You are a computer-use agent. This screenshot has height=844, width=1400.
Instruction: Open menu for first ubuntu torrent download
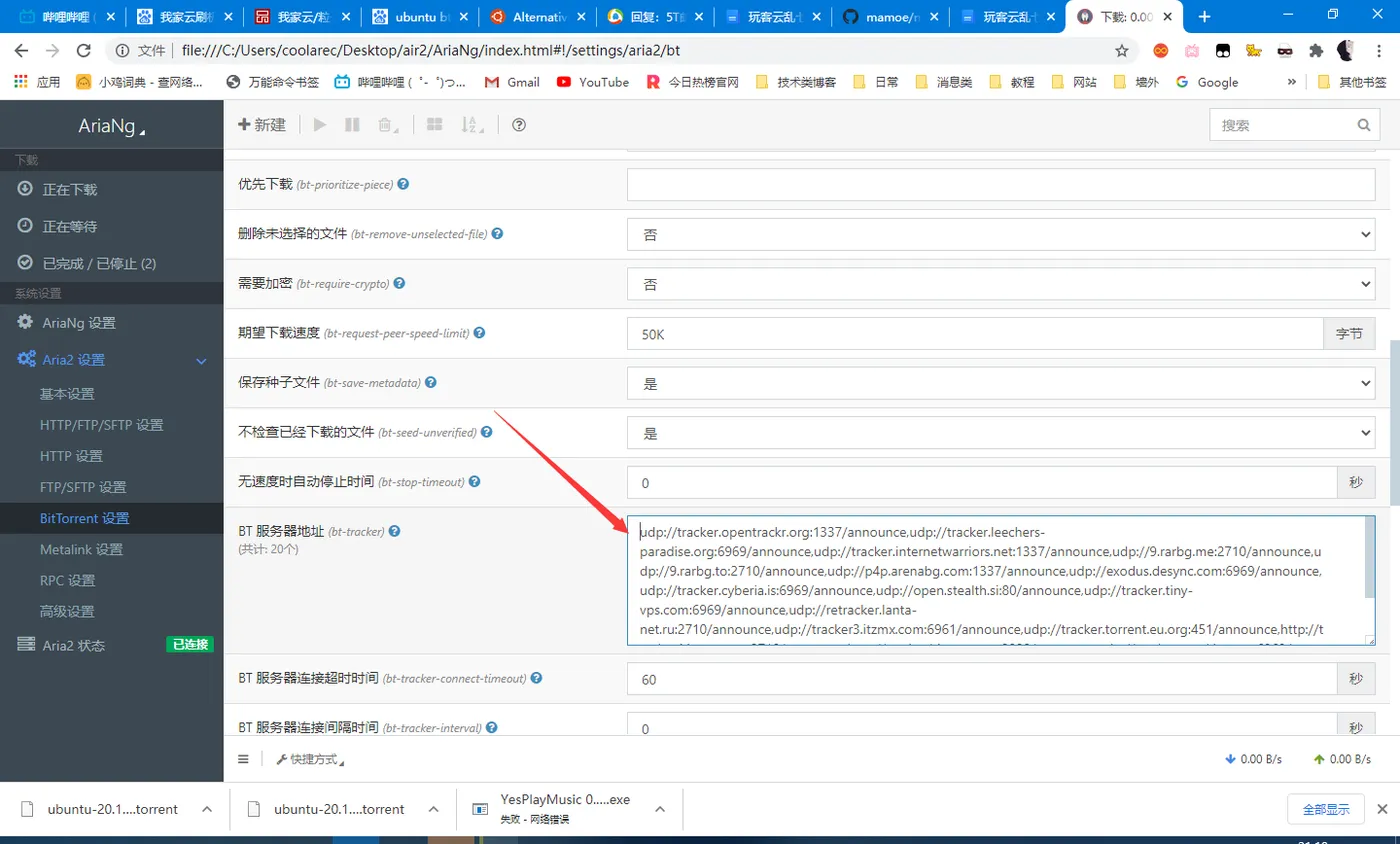coord(207,809)
